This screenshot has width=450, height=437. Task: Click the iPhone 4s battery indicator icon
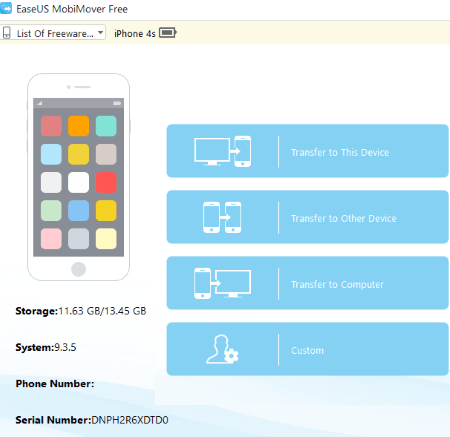click(x=168, y=33)
